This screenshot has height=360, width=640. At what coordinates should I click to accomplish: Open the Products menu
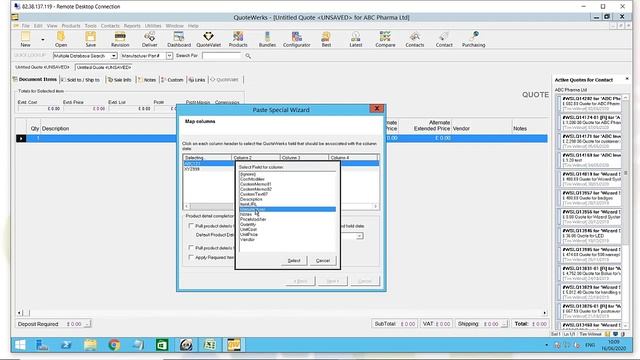pyautogui.click(x=71, y=26)
